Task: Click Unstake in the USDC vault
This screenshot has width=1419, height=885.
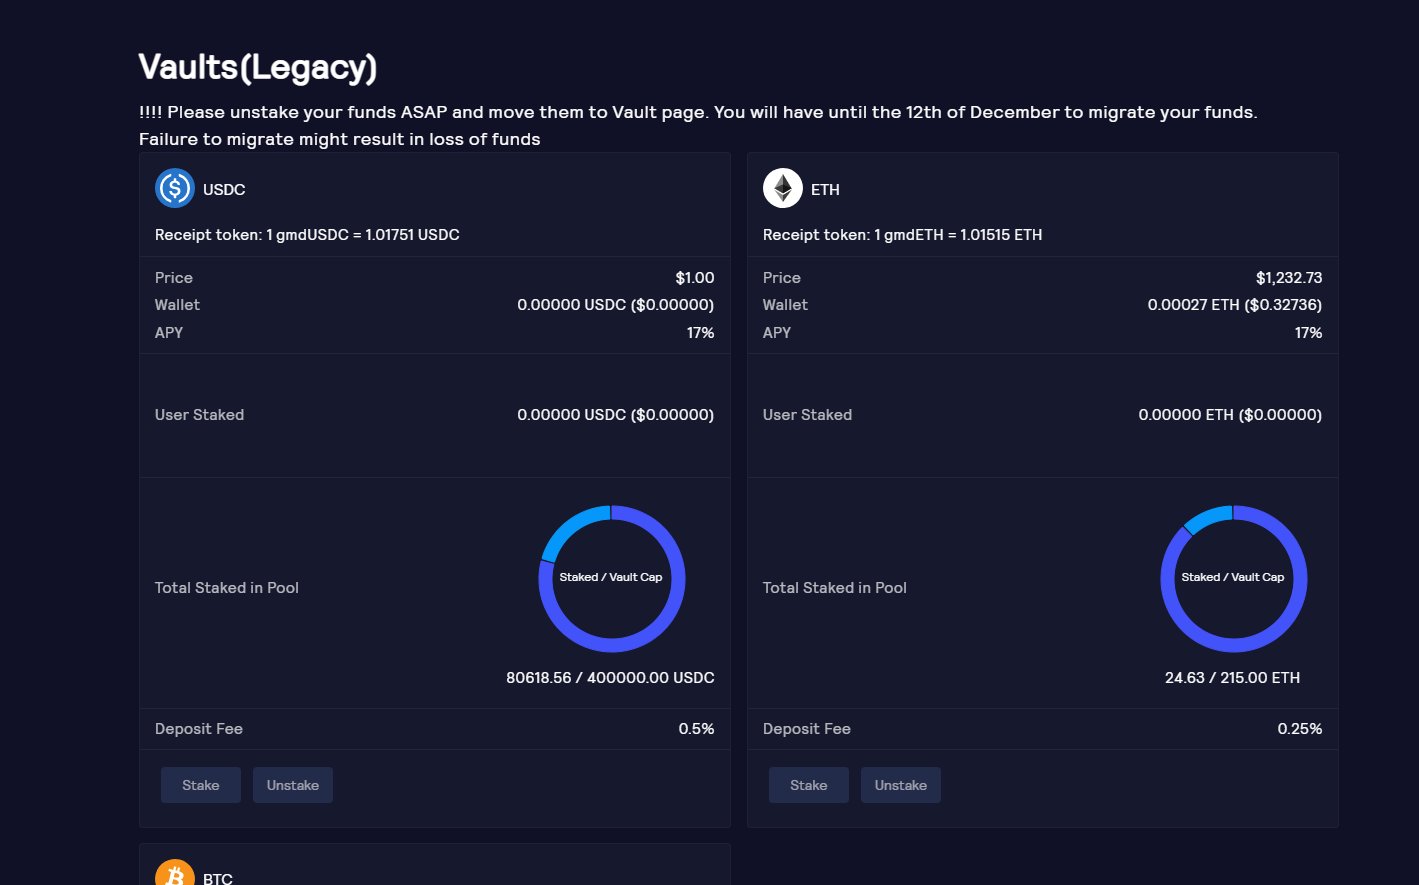Action: 292,785
